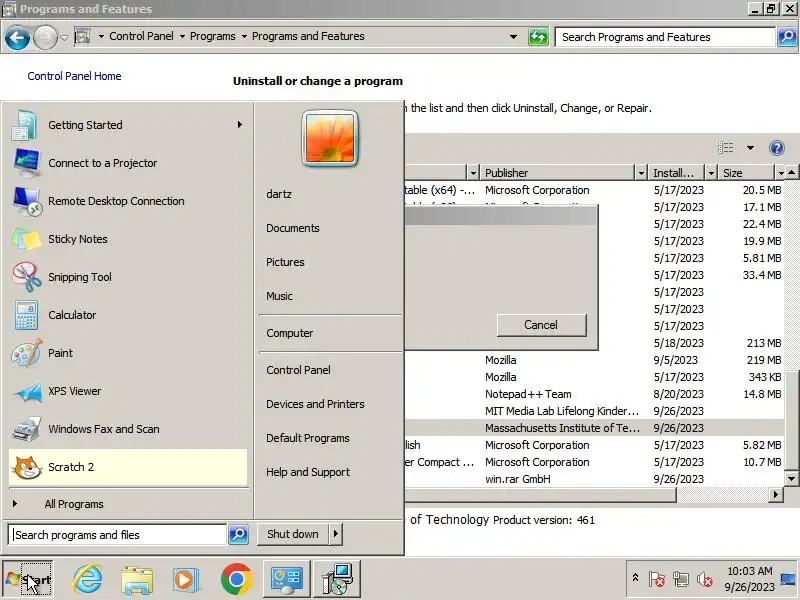The height and width of the screenshot is (600, 800).
Task: Open Devices and Printers
Action: (x=315, y=404)
